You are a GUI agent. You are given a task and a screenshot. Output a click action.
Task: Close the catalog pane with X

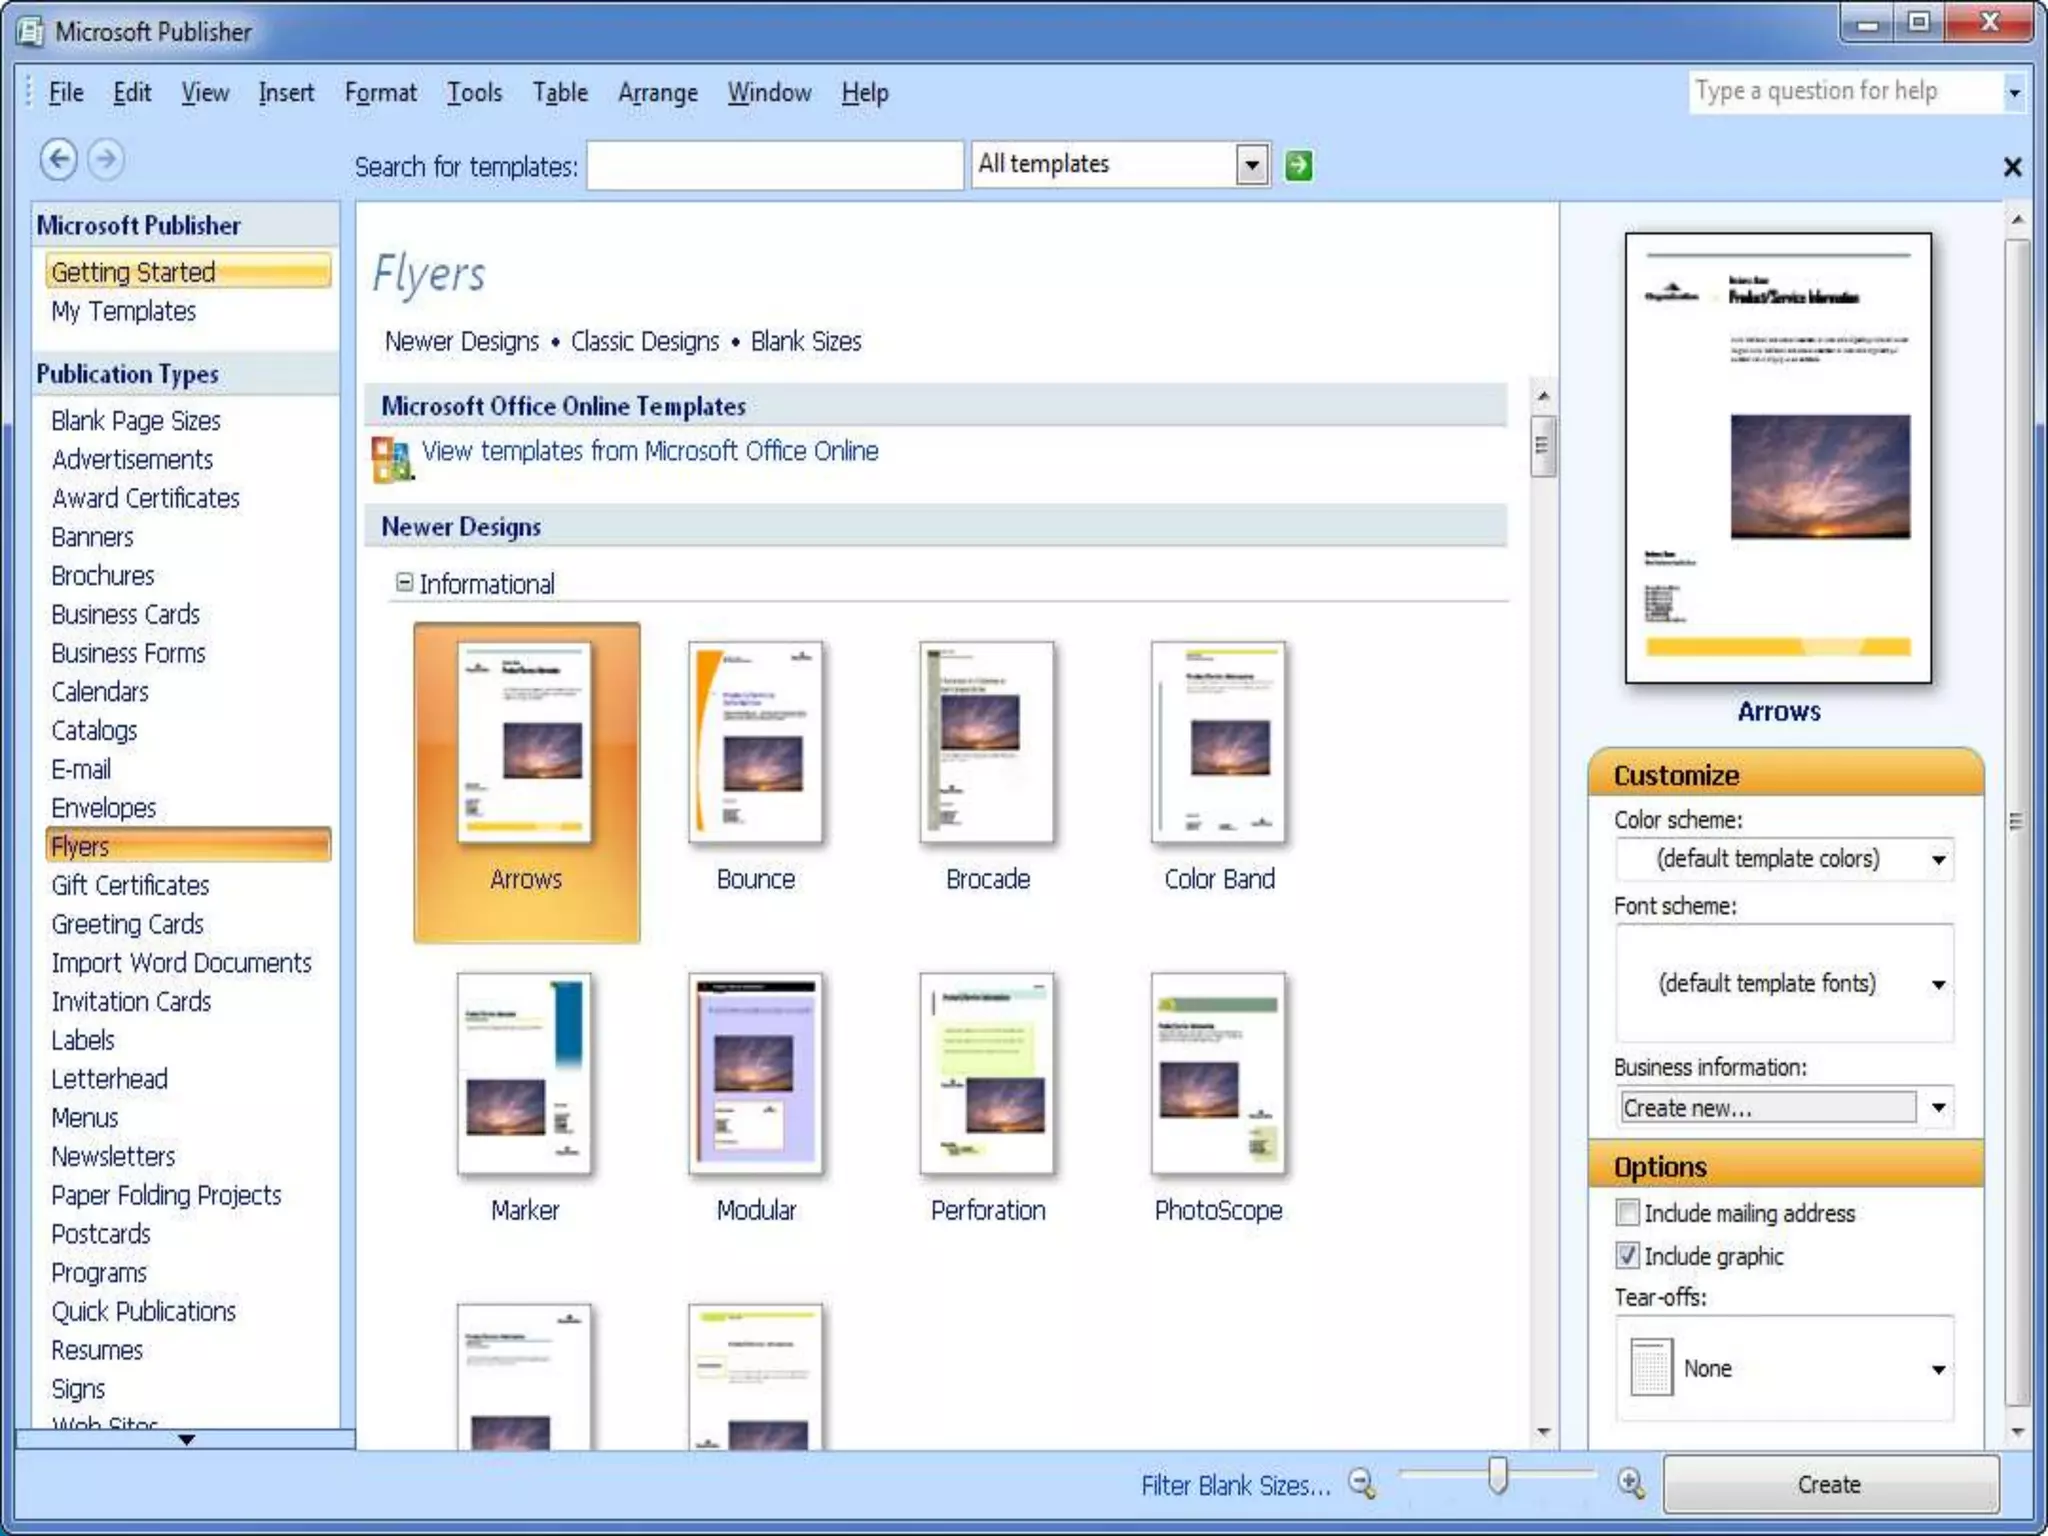point(2012,167)
